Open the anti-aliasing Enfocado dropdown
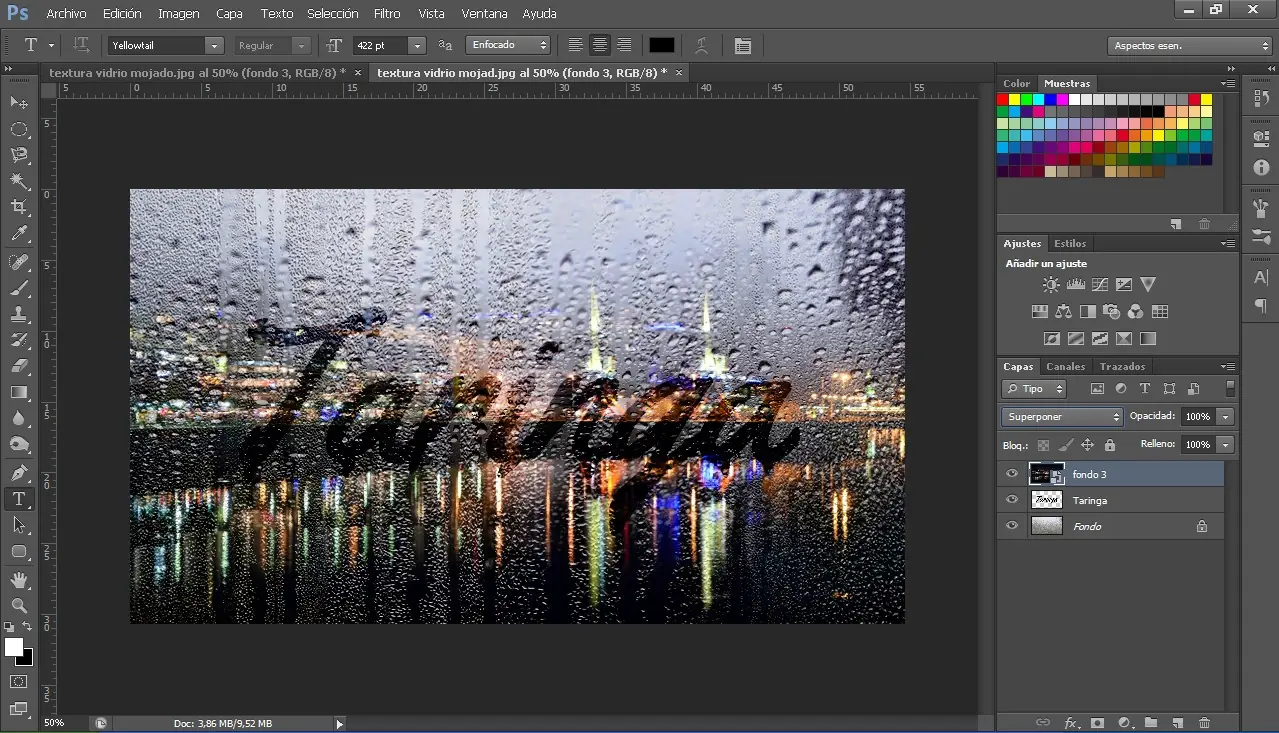 (x=509, y=45)
